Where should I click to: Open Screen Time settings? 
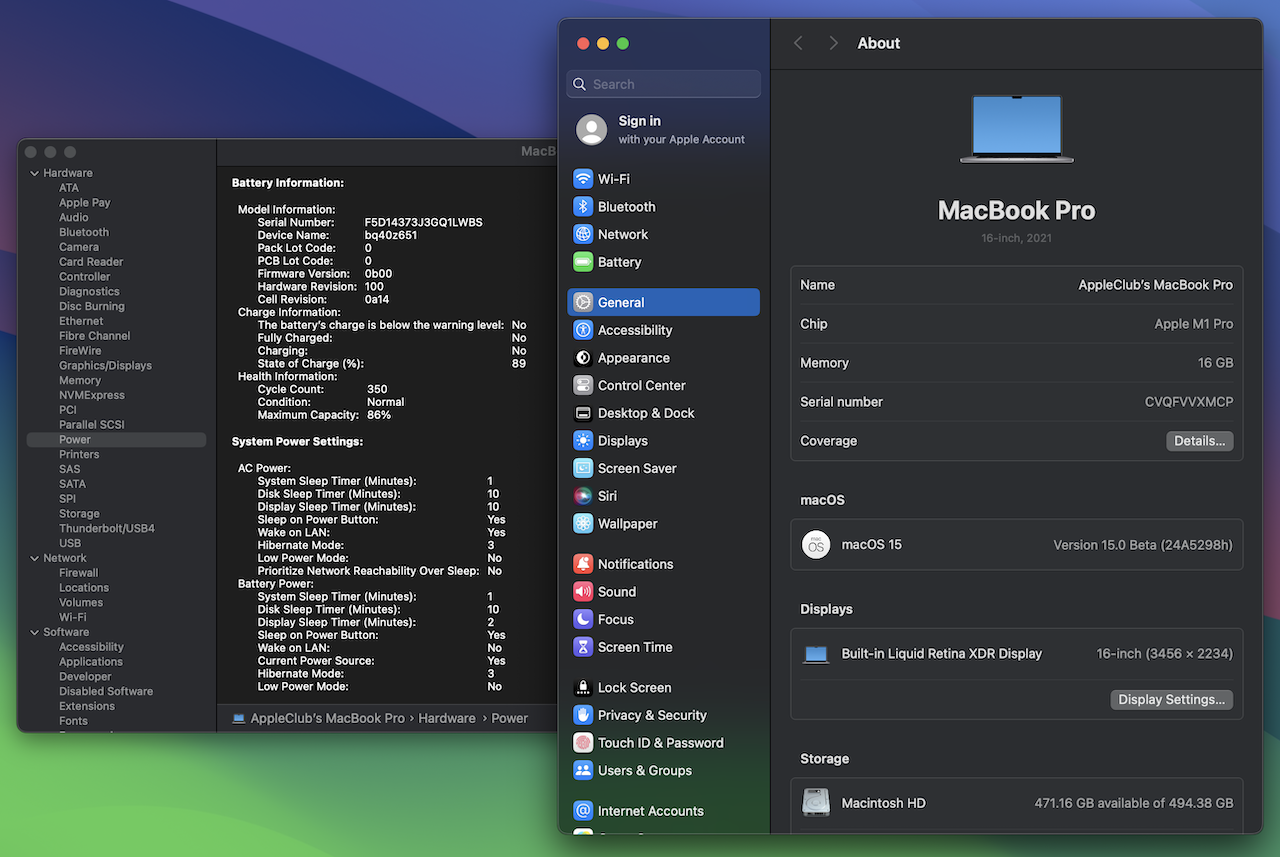(x=663, y=647)
